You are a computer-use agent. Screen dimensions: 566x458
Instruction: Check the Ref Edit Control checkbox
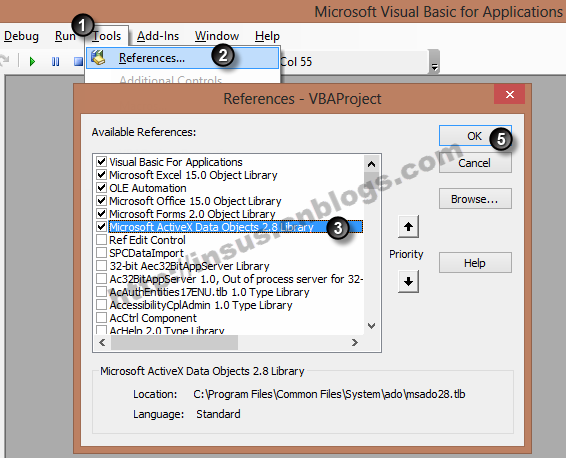tap(101, 240)
